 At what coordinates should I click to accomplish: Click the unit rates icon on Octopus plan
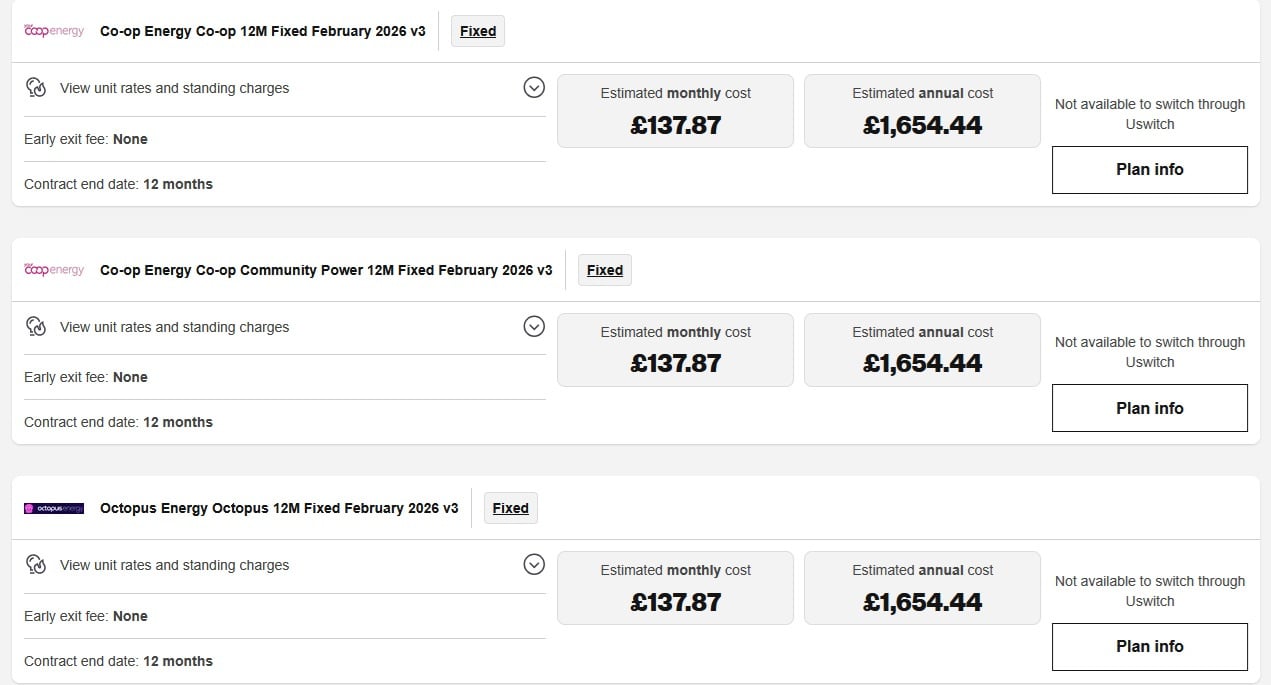[x=36, y=565]
